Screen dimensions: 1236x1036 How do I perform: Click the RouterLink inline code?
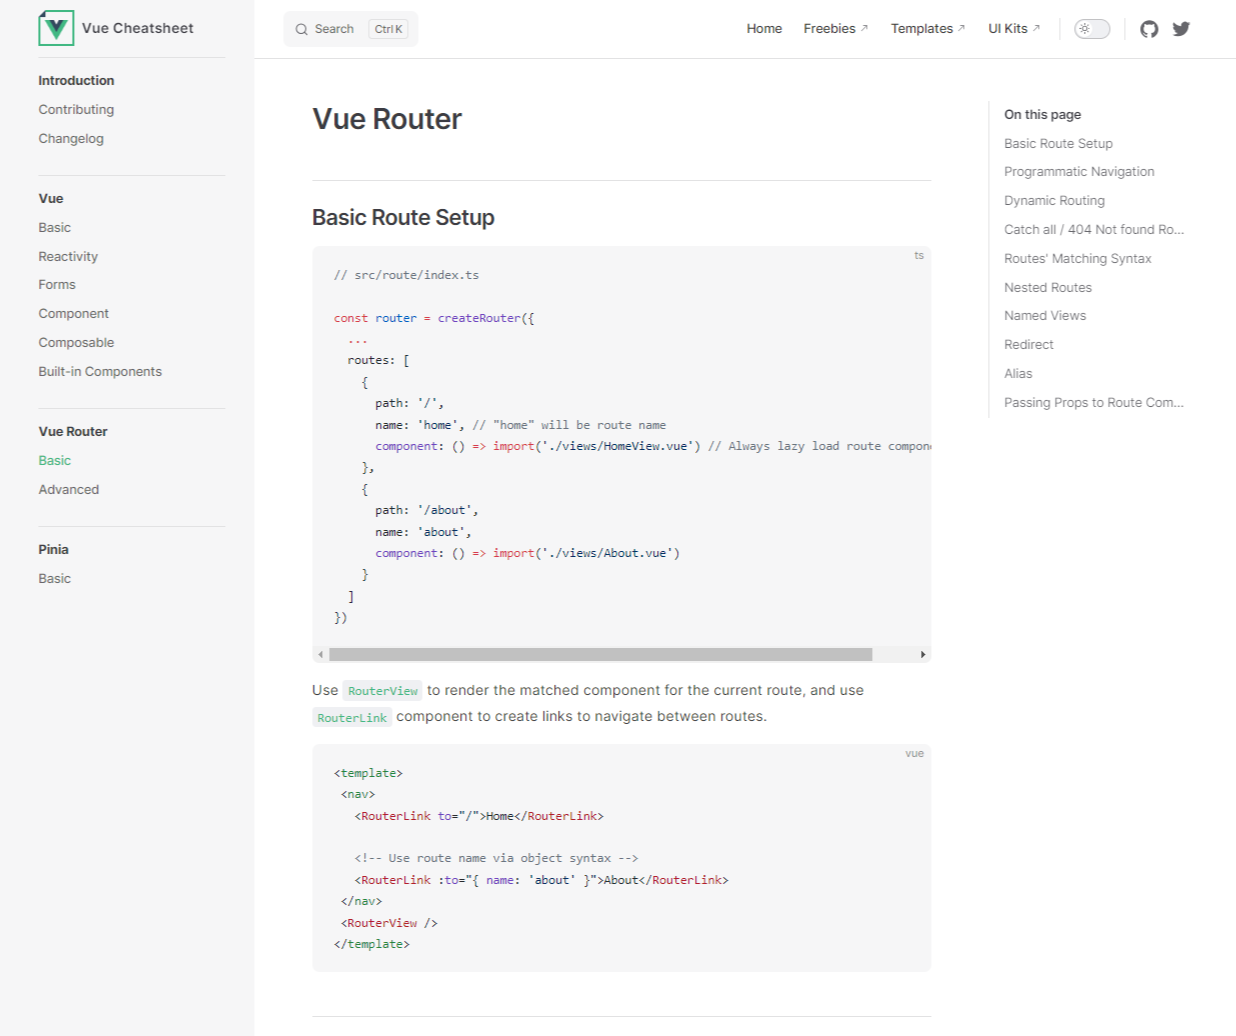(352, 717)
